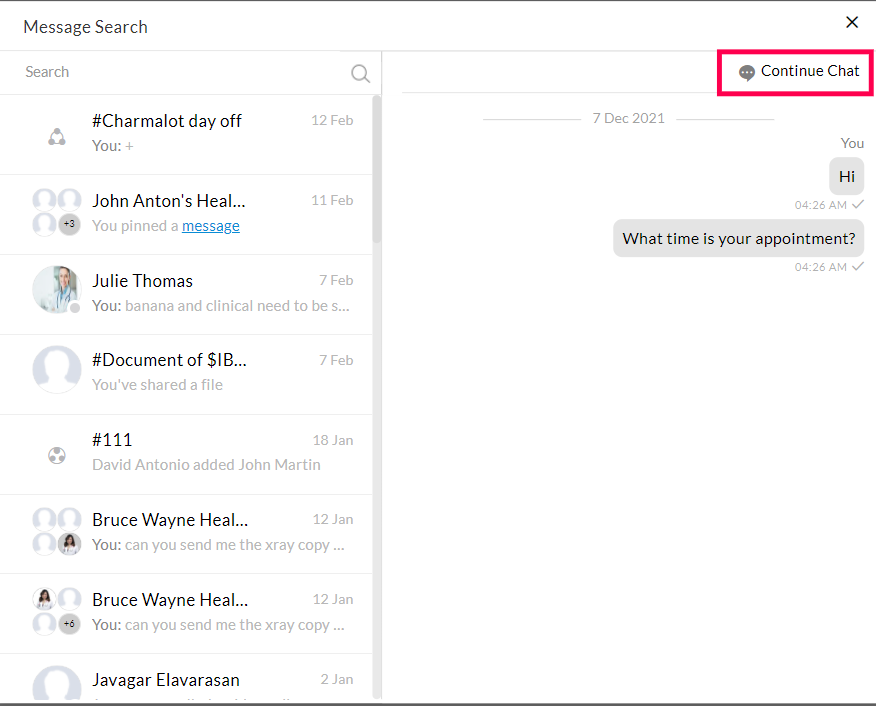876x706 pixels.
Task: Click the "Hi" message bubble
Action: (x=846, y=177)
